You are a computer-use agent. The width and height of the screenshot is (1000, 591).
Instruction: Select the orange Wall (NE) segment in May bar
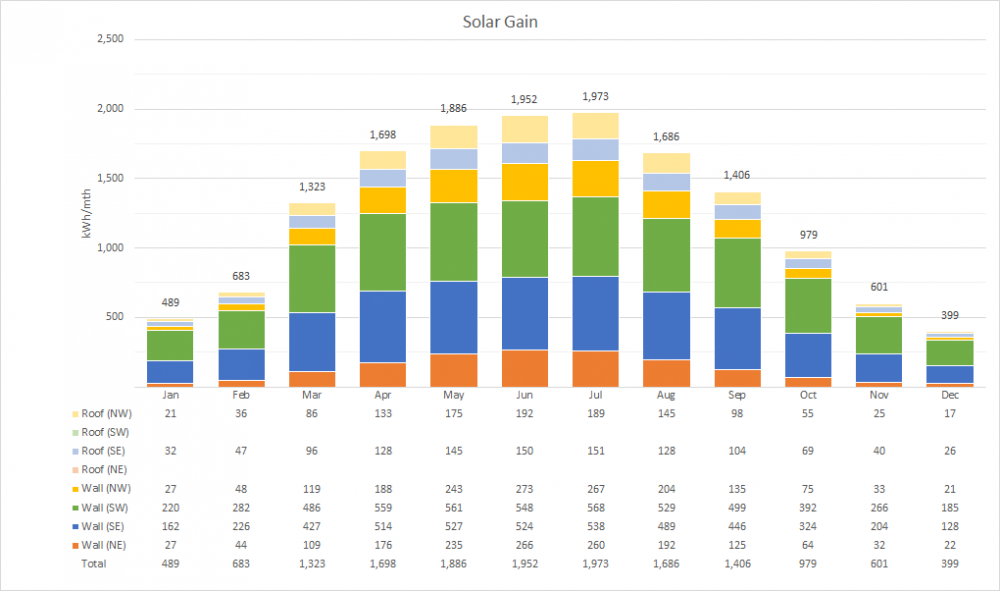click(x=453, y=370)
